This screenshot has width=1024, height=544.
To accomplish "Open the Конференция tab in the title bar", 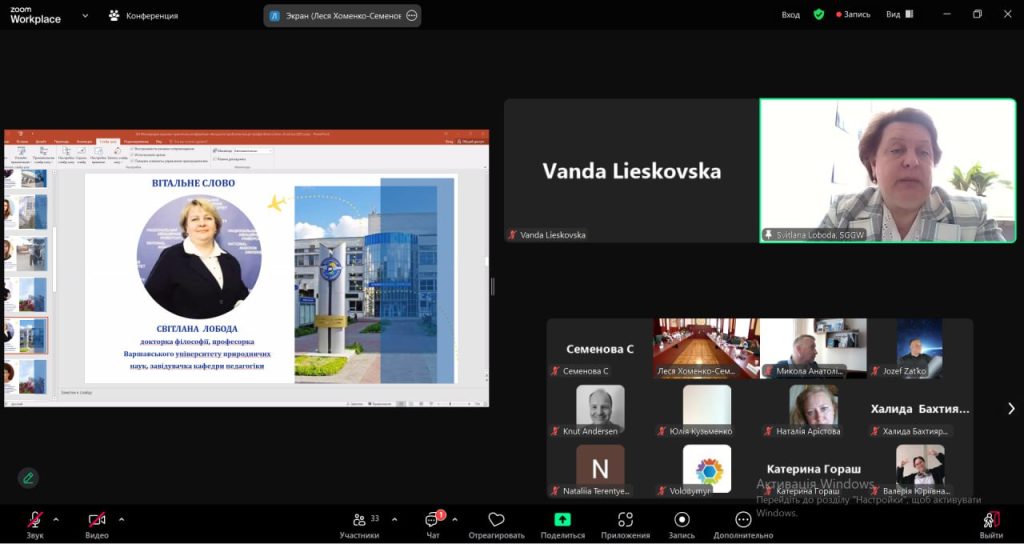I will (143, 16).
